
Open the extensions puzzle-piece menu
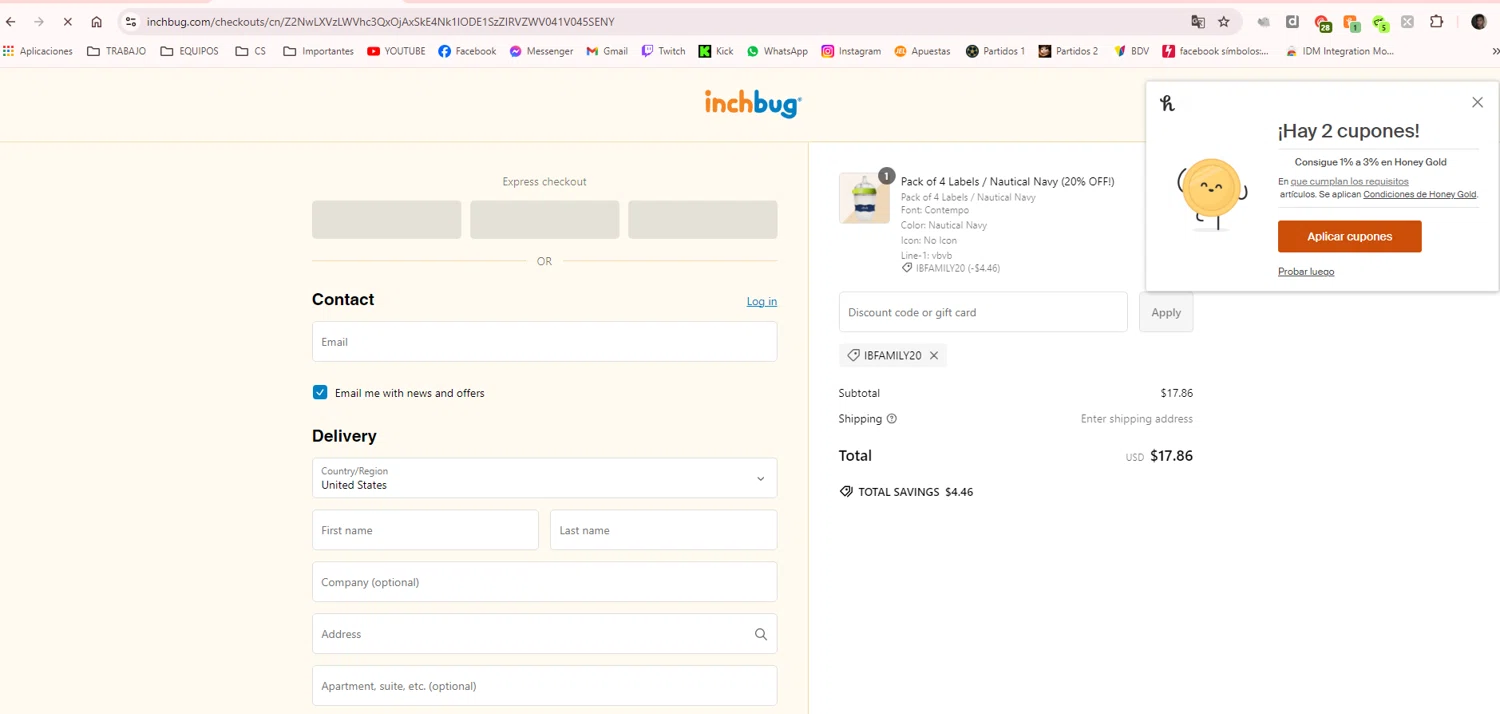1437,22
